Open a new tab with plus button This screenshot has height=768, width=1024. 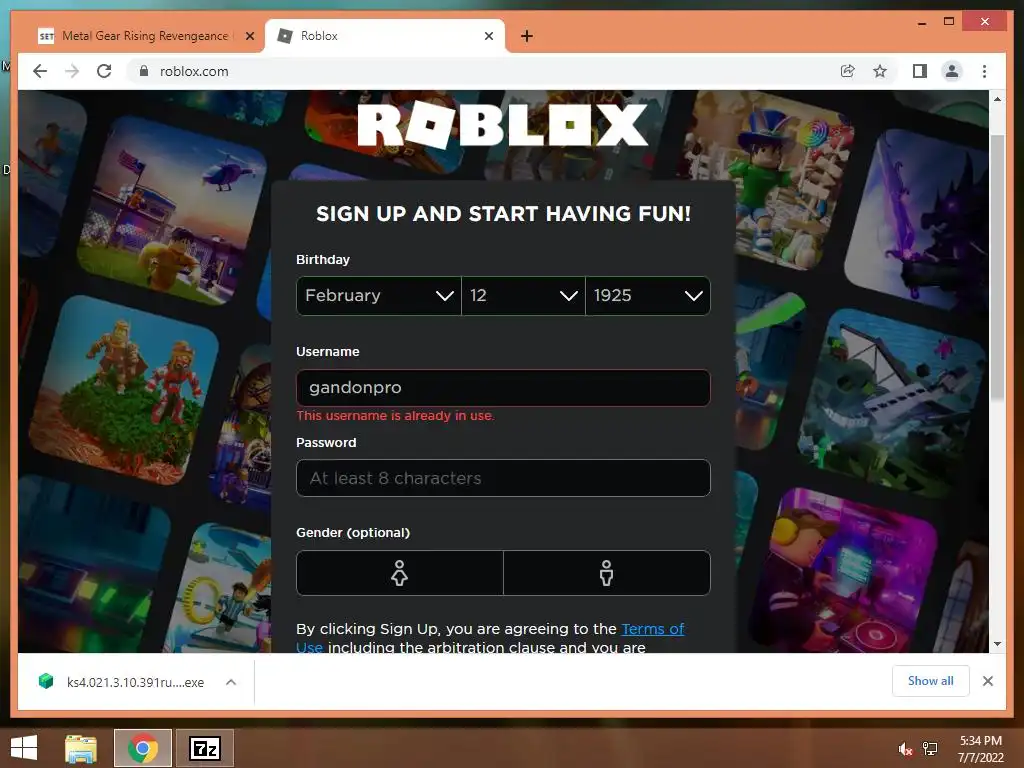click(527, 36)
